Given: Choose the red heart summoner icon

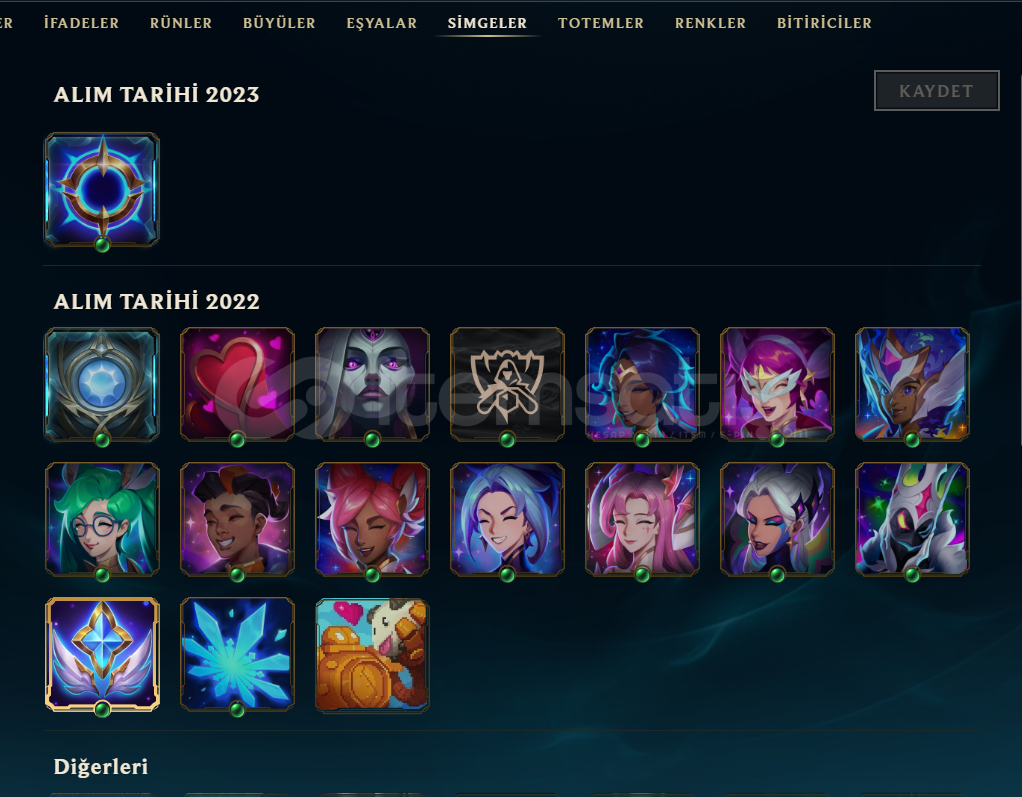Looking at the screenshot, I should coord(237,384).
